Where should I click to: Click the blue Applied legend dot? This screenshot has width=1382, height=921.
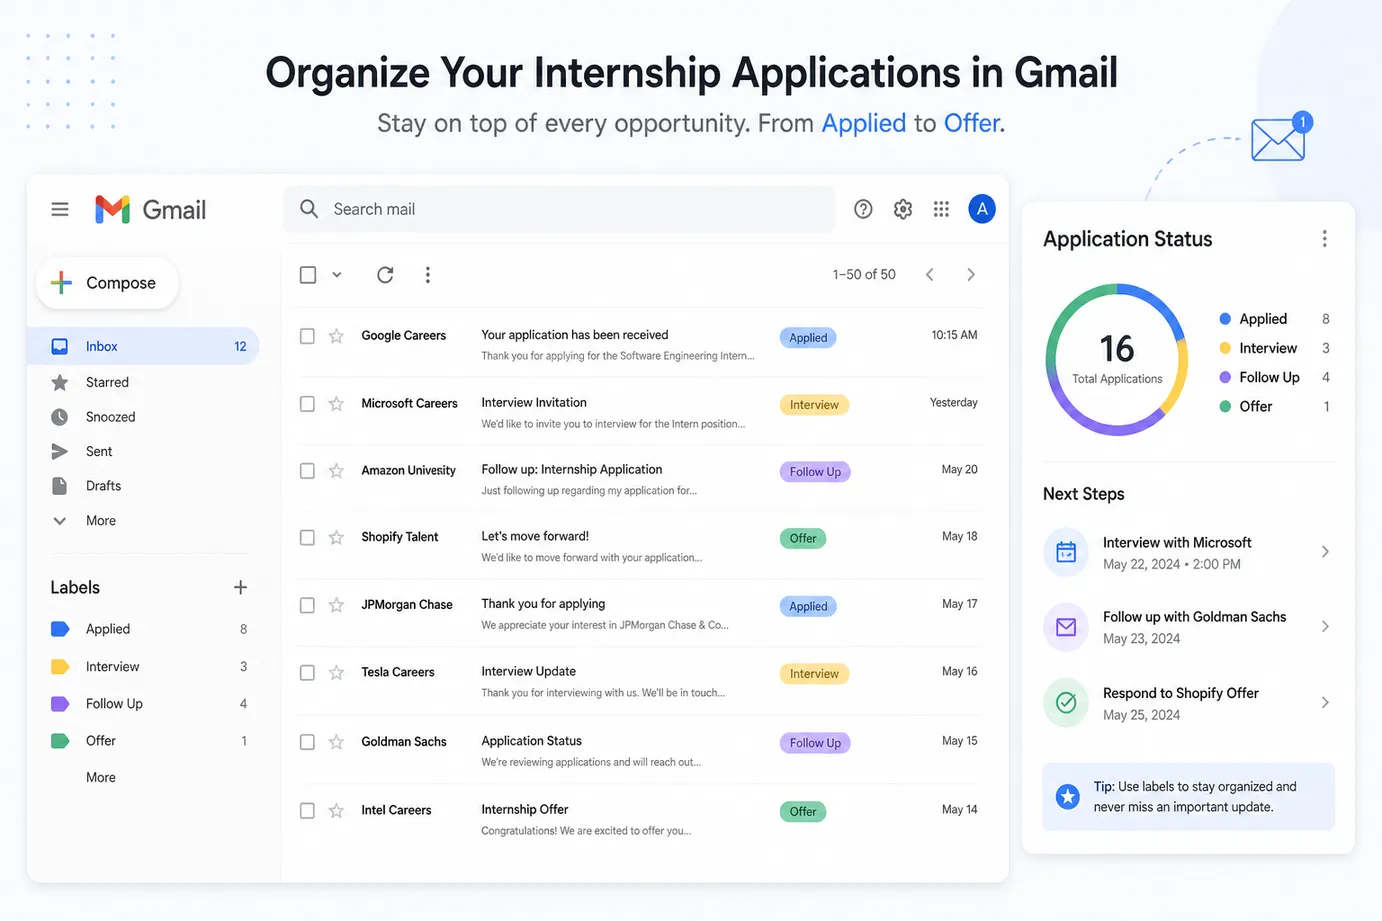pyautogui.click(x=1225, y=319)
